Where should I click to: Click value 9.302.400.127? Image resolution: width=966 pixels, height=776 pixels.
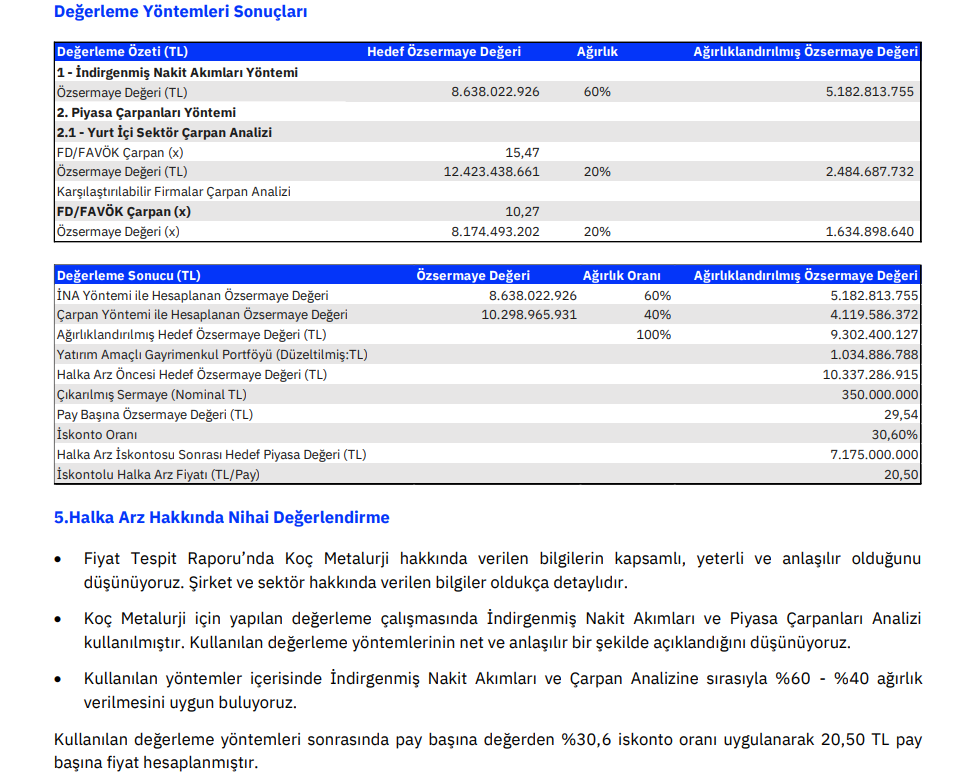(874, 335)
